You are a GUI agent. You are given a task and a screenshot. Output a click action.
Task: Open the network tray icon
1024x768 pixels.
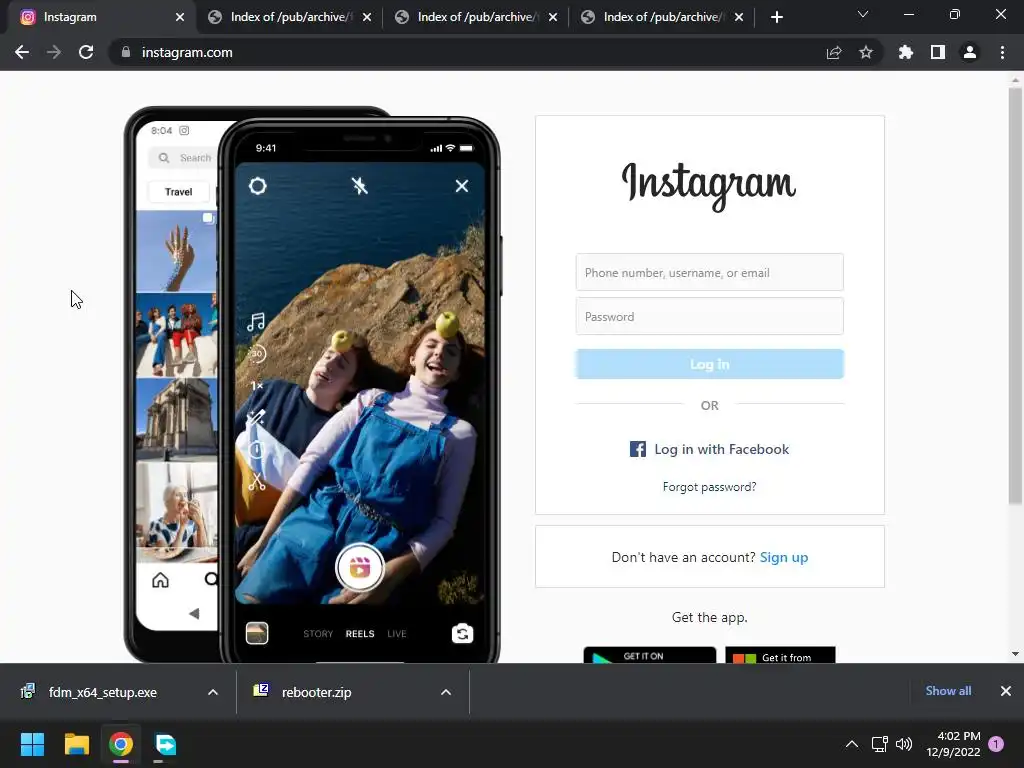point(880,744)
